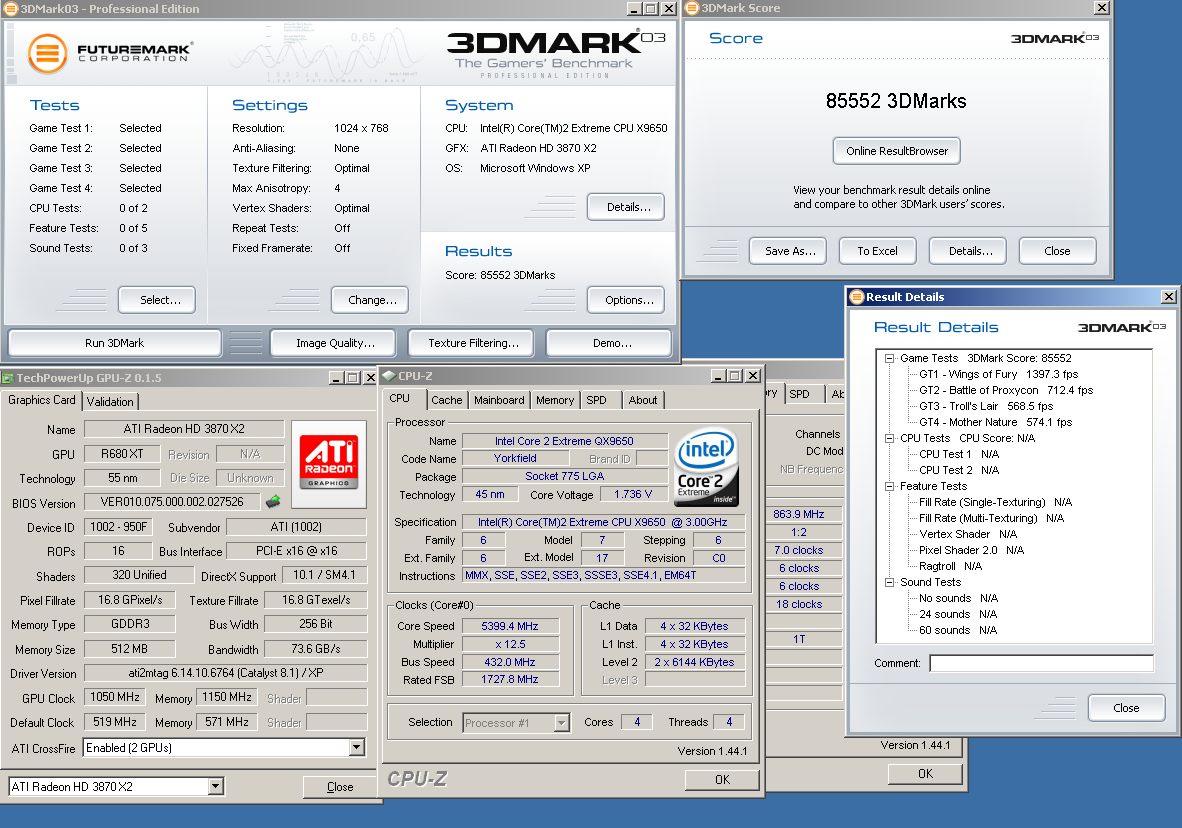The image size is (1182, 828).
Task: Collapse the Feature Tests tree node
Action: (890, 486)
